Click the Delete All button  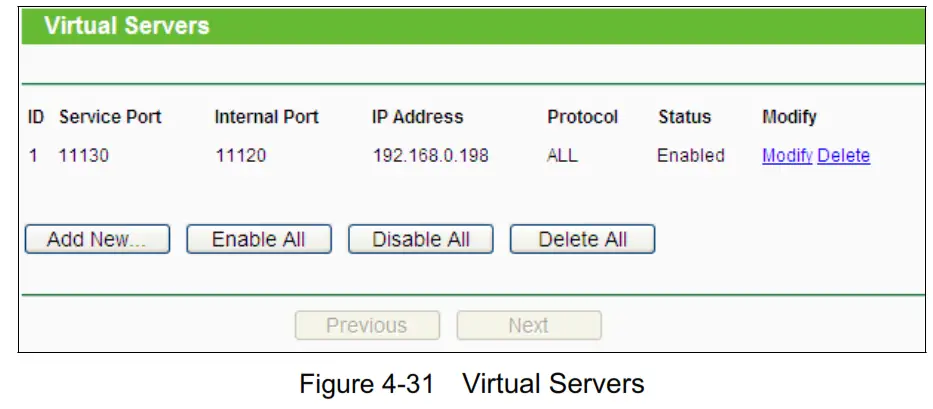[x=582, y=240]
